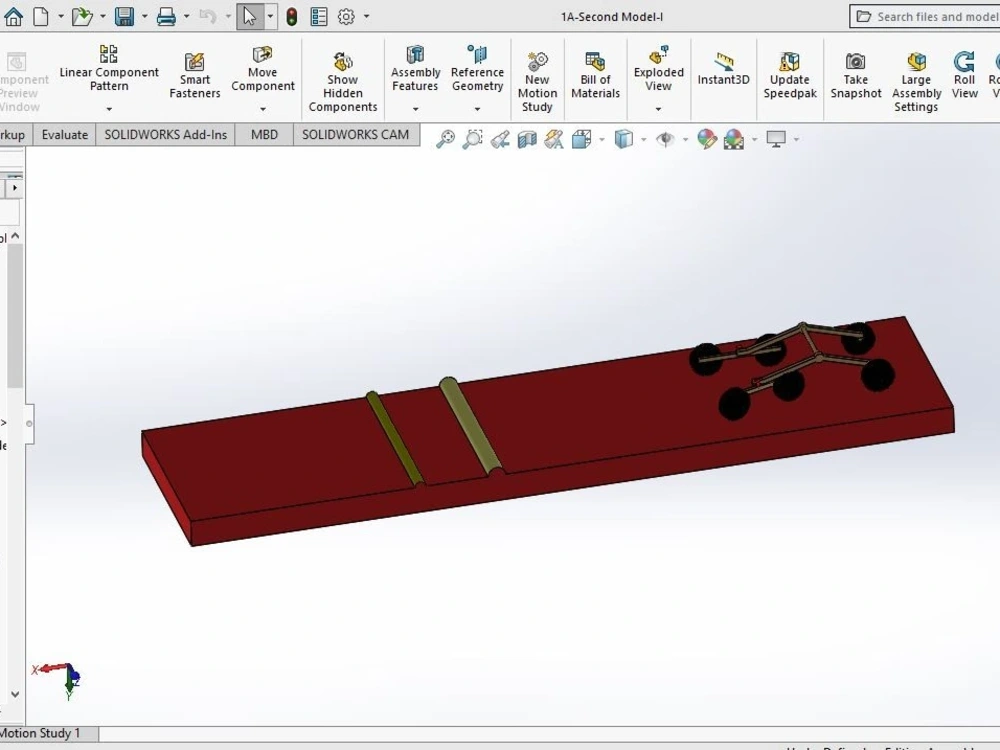The width and height of the screenshot is (1000, 750).
Task: Click View Settings monitor icon
Action: coord(776,139)
